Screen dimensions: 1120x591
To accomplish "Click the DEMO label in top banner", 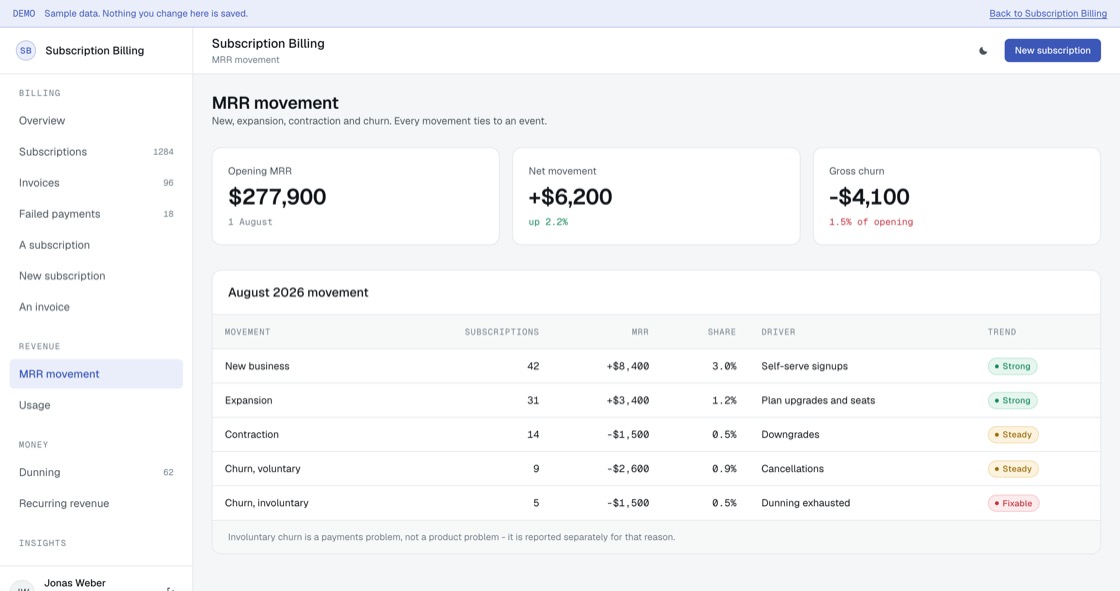I will point(24,14).
